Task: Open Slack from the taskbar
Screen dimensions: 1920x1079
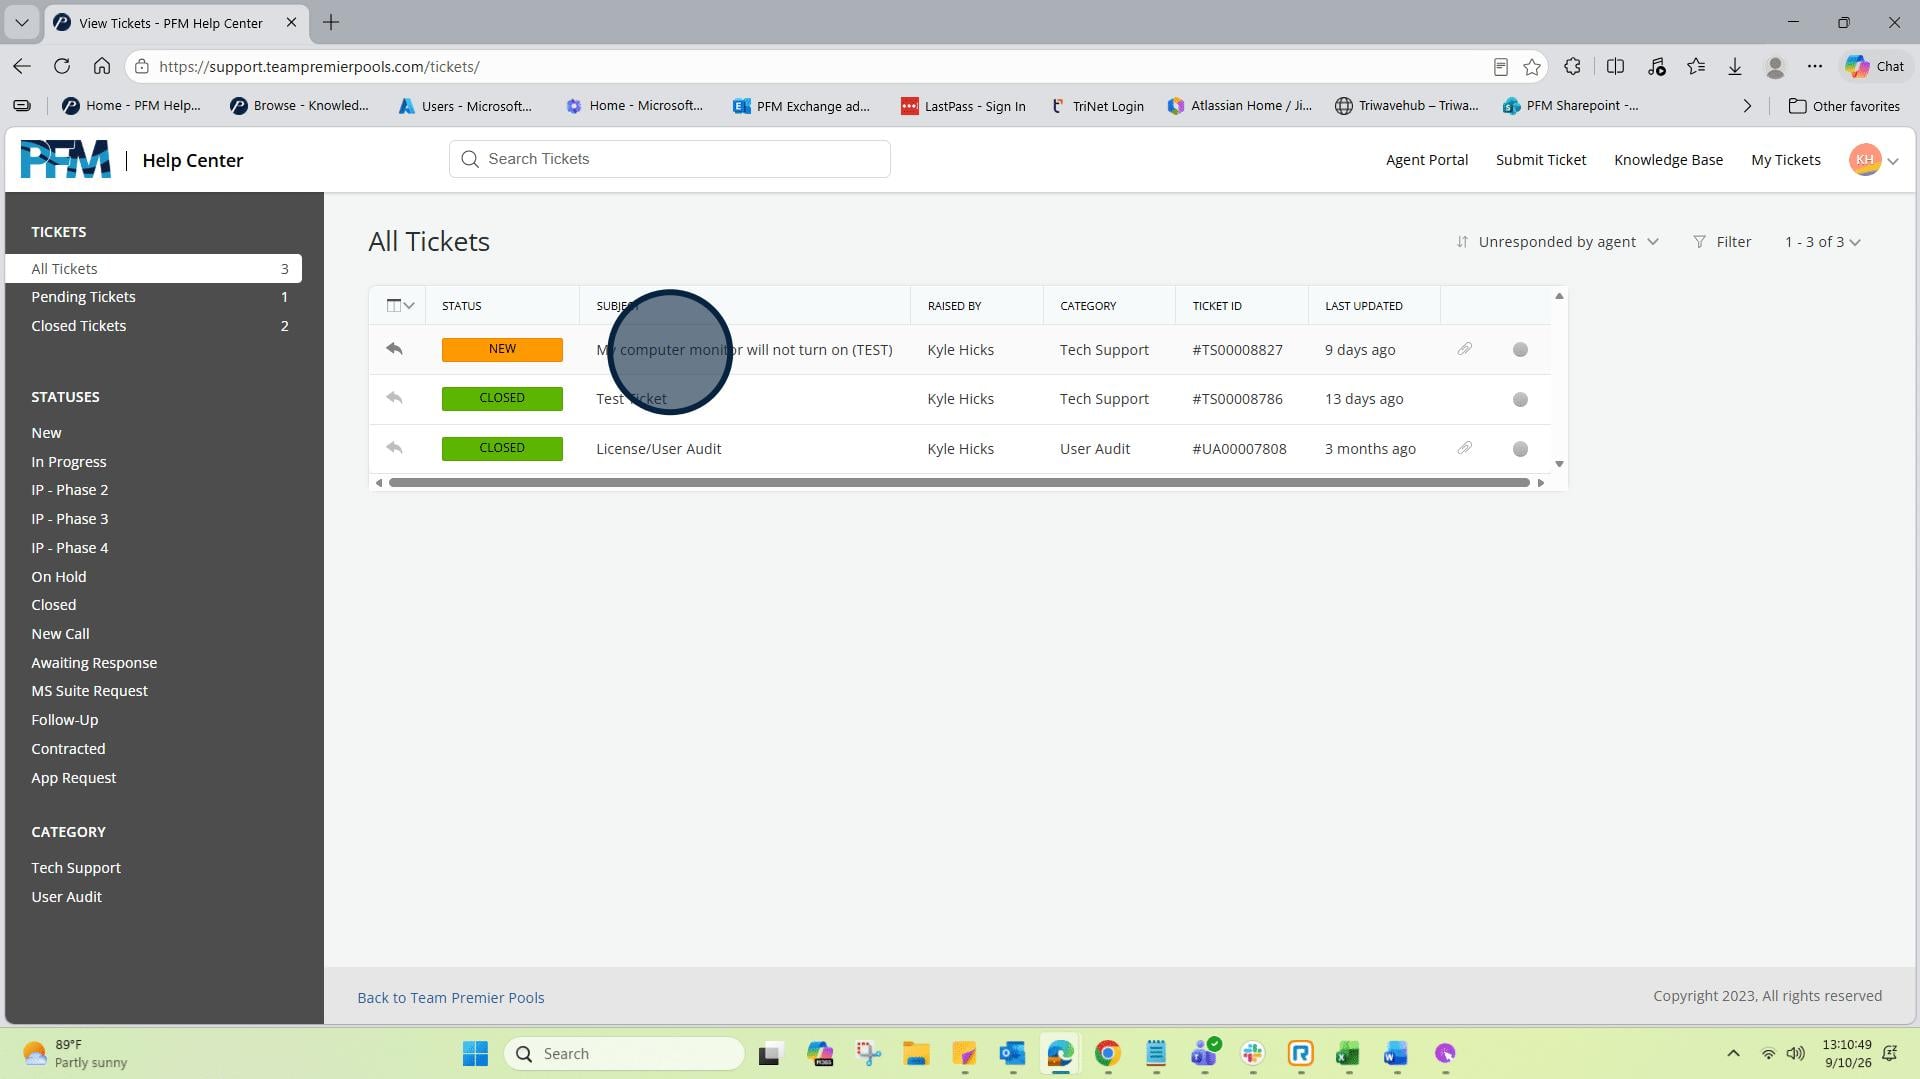Action: pyautogui.click(x=1252, y=1053)
